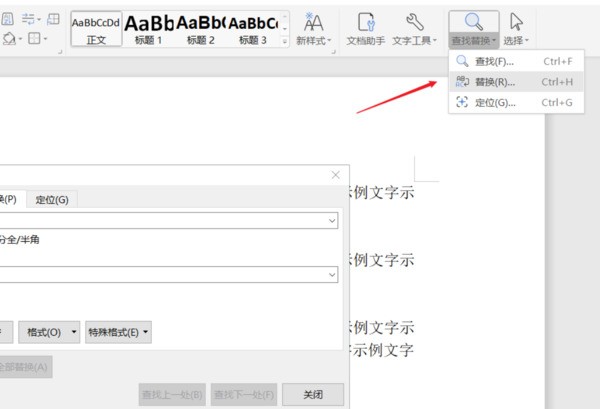This screenshot has width=600, height=409.
Task: Open the 新样式 dropdown arrow
Action: click(329, 40)
